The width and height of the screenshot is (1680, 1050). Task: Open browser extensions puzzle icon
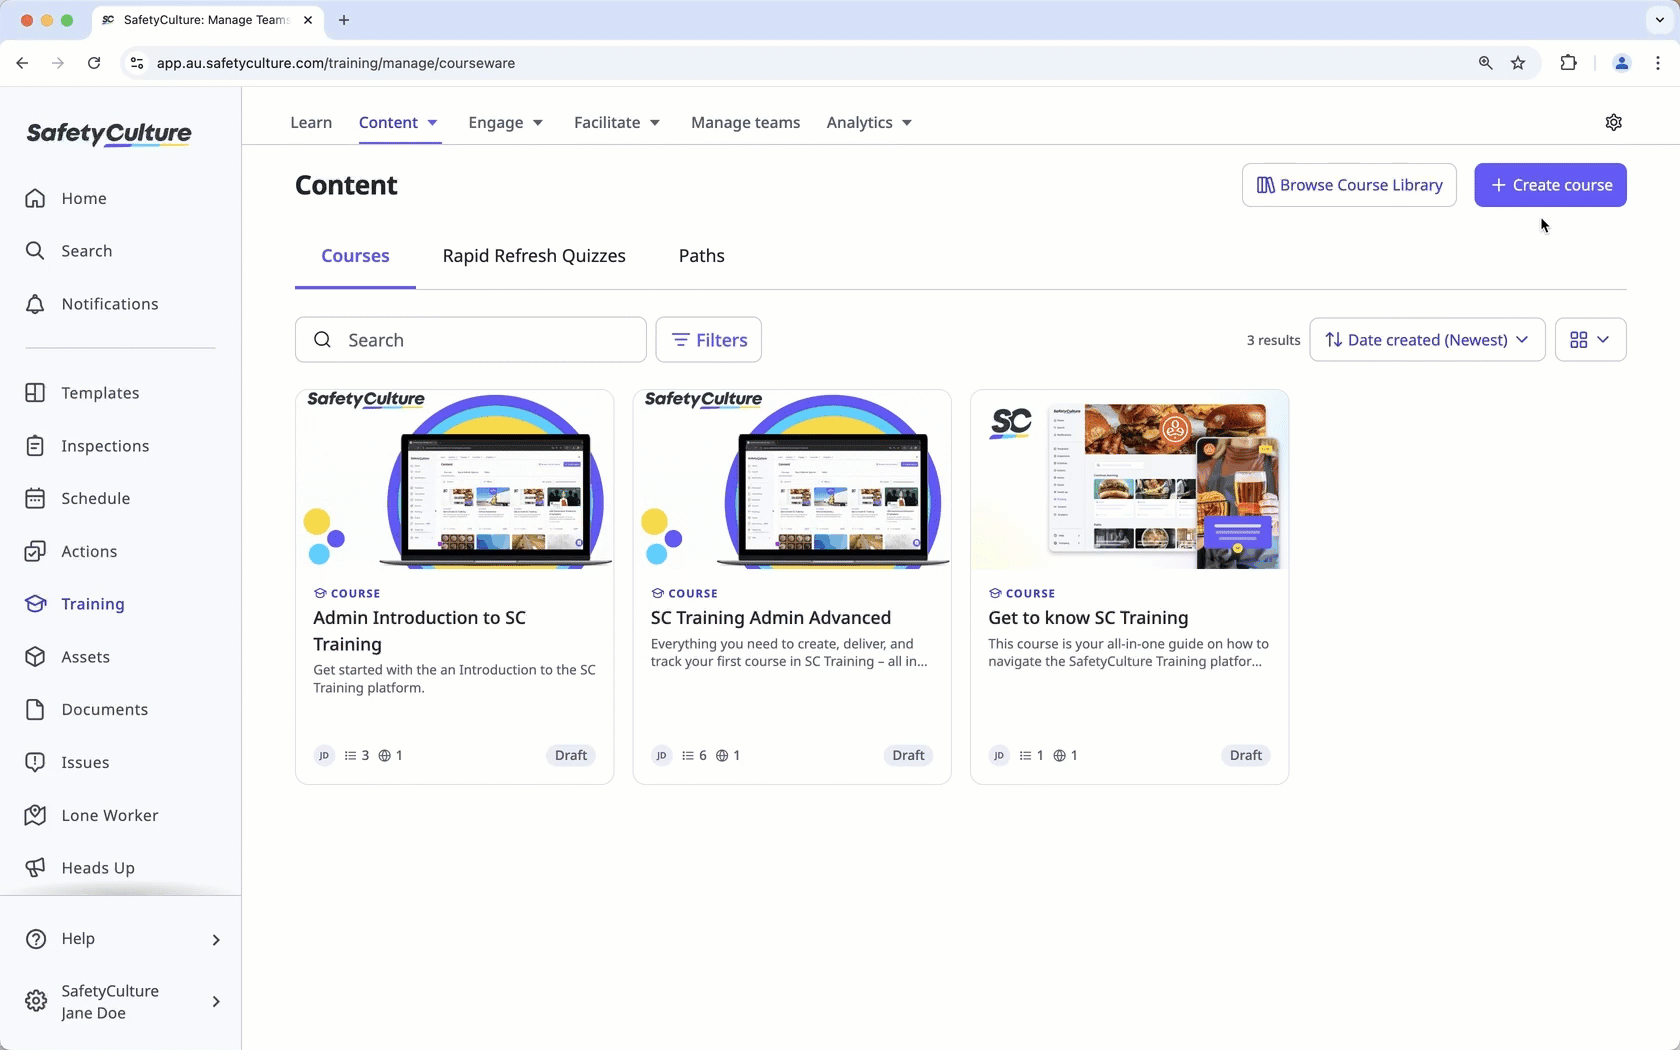click(1568, 63)
